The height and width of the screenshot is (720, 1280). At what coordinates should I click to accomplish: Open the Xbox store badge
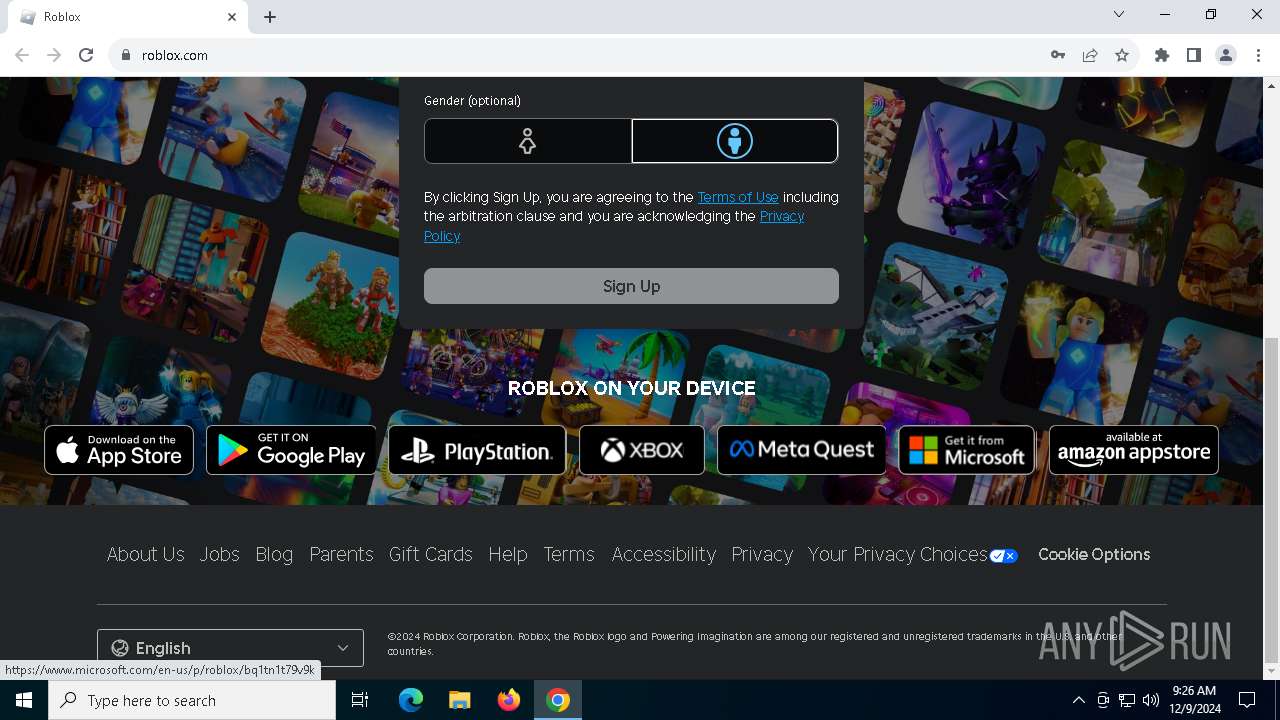pyautogui.click(x=642, y=450)
